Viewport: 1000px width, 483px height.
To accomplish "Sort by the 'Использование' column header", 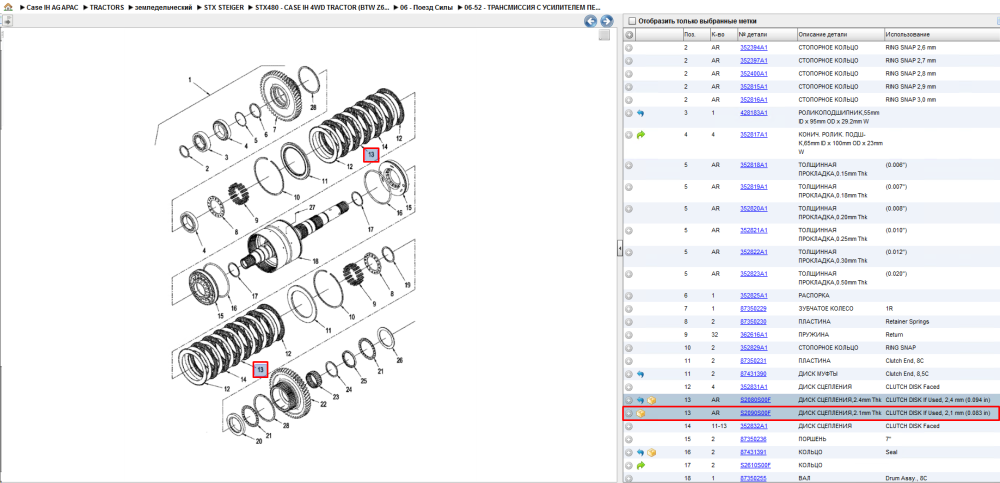I will 941,34.
